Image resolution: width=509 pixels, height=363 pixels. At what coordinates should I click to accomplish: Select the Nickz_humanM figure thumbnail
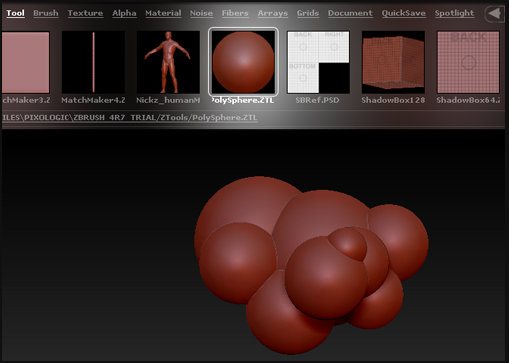[x=168, y=62]
